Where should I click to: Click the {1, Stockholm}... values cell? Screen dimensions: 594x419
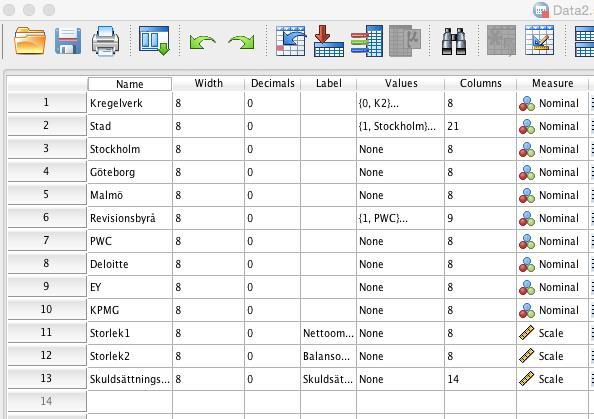[400, 126]
